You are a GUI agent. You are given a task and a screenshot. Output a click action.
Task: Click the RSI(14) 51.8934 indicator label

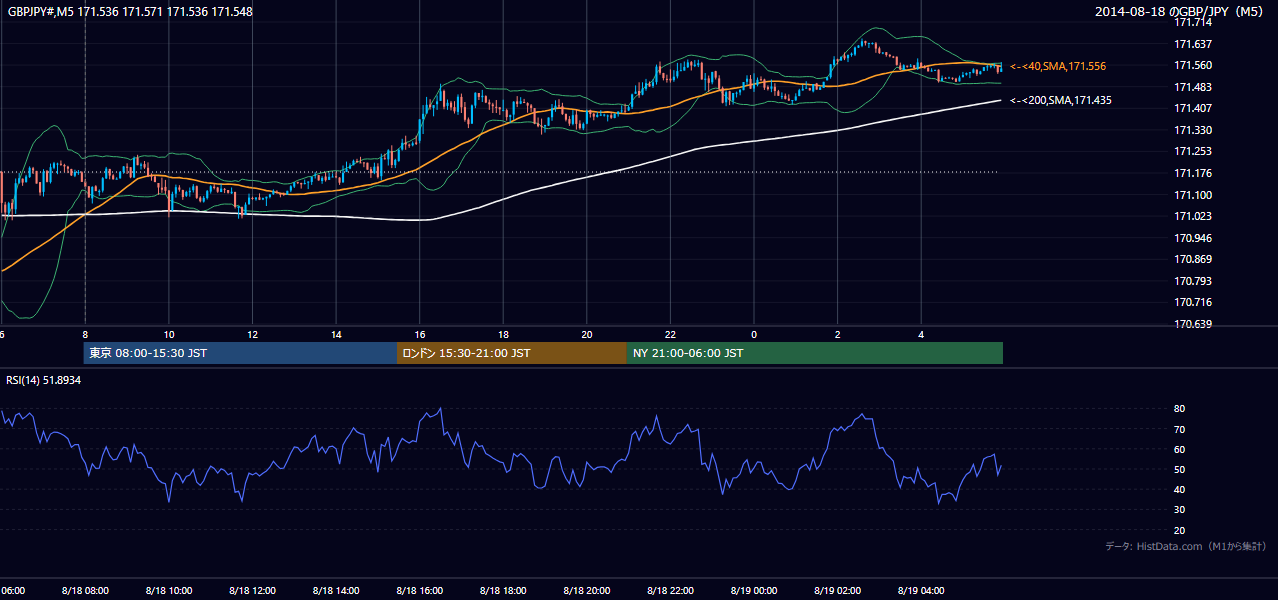point(44,380)
